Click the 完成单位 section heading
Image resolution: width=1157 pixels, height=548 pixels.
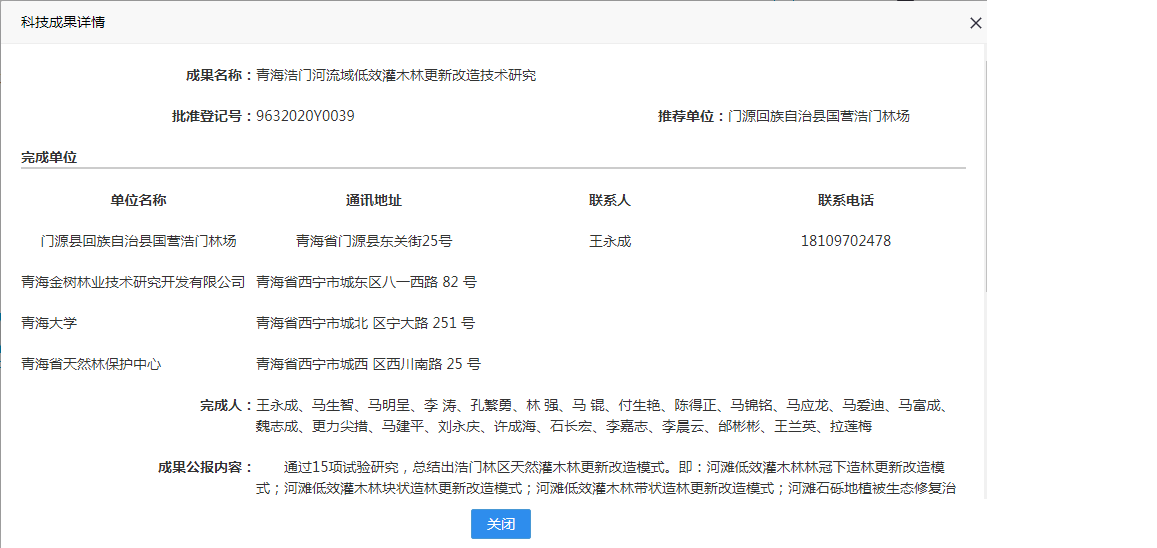[49, 157]
